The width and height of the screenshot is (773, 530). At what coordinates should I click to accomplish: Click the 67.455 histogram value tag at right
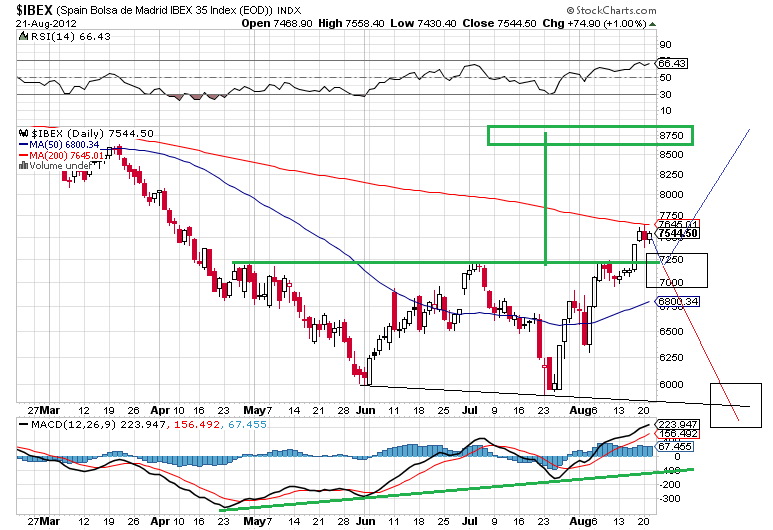tap(674, 446)
